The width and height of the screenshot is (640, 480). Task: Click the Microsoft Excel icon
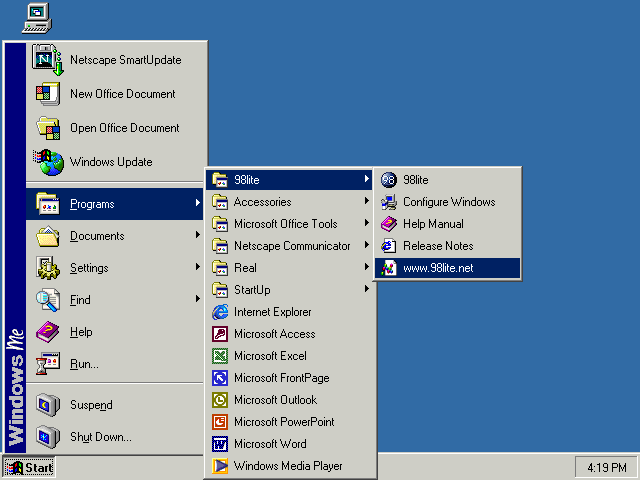(220, 356)
